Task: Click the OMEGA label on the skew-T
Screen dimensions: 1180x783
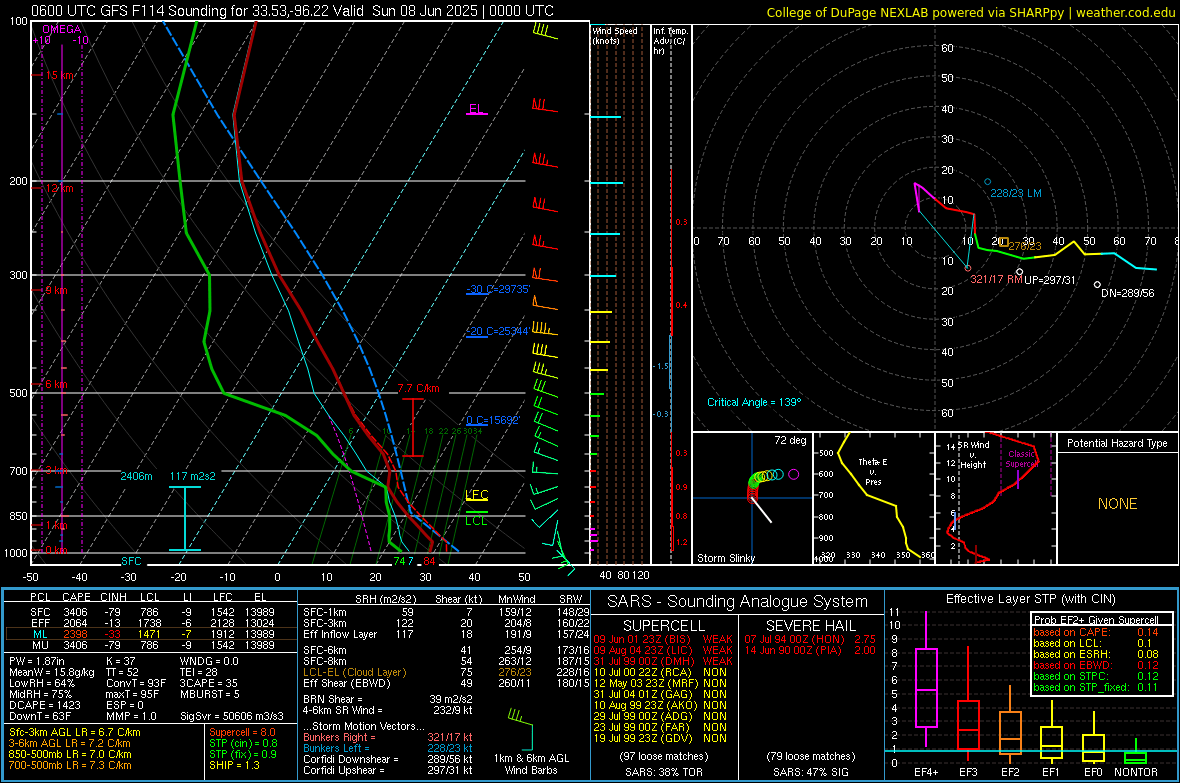Action: click(x=61, y=29)
